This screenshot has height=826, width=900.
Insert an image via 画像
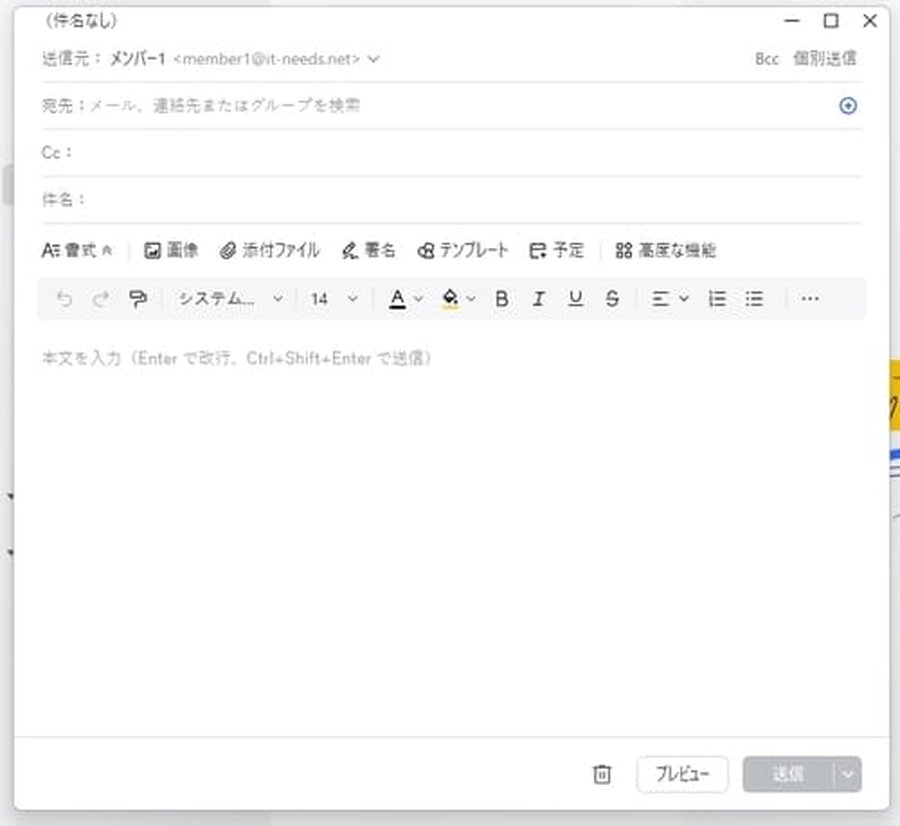pos(172,251)
